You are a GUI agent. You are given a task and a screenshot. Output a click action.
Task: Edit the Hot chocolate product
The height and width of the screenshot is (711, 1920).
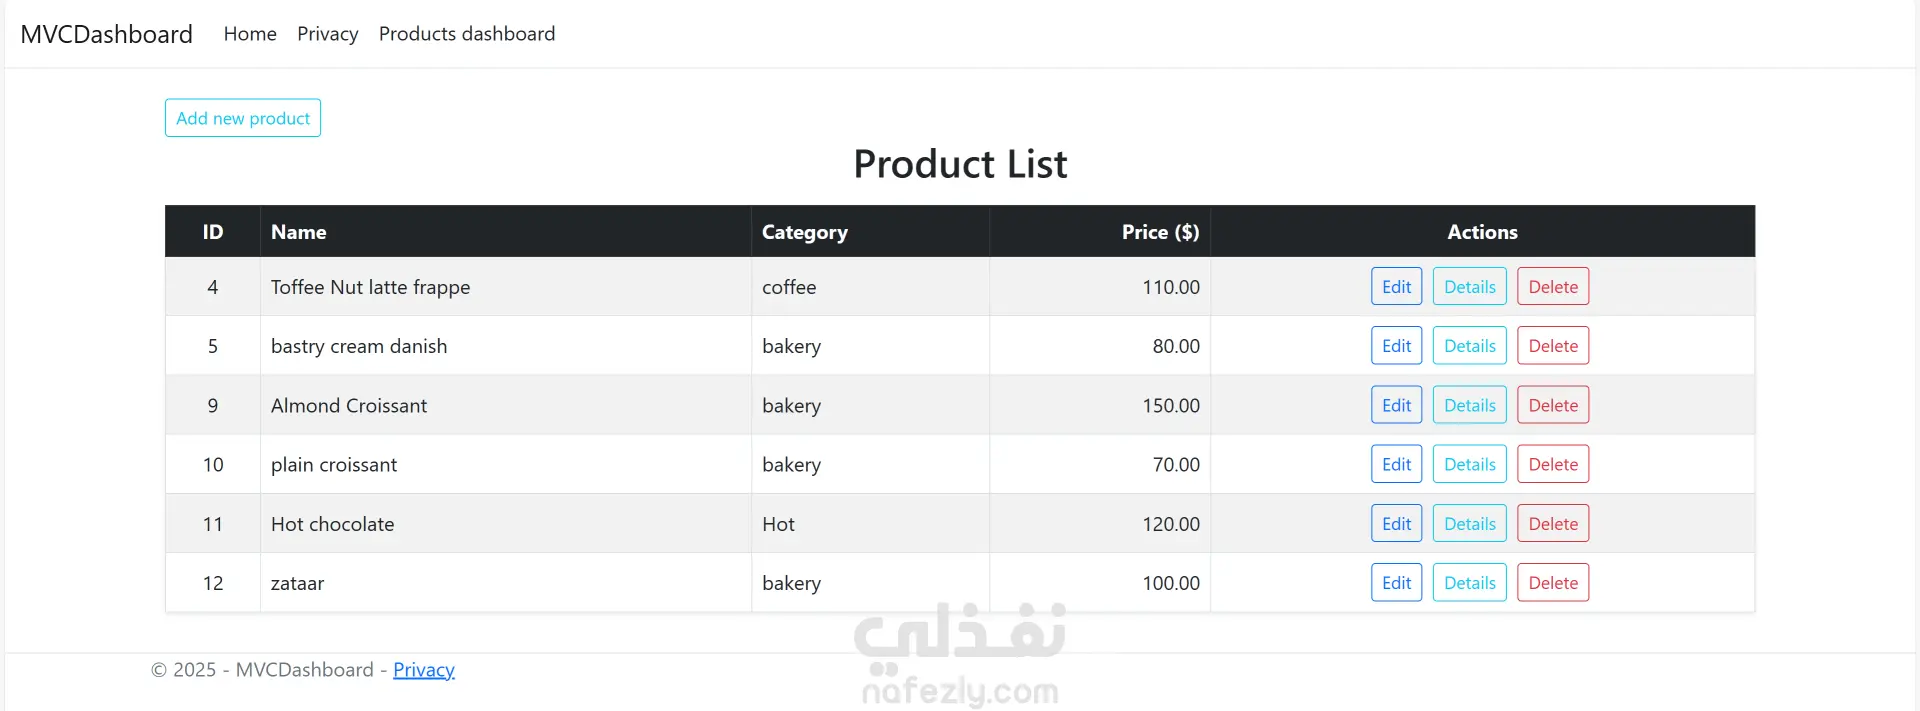pyautogui.click(x=1396, y=524)
